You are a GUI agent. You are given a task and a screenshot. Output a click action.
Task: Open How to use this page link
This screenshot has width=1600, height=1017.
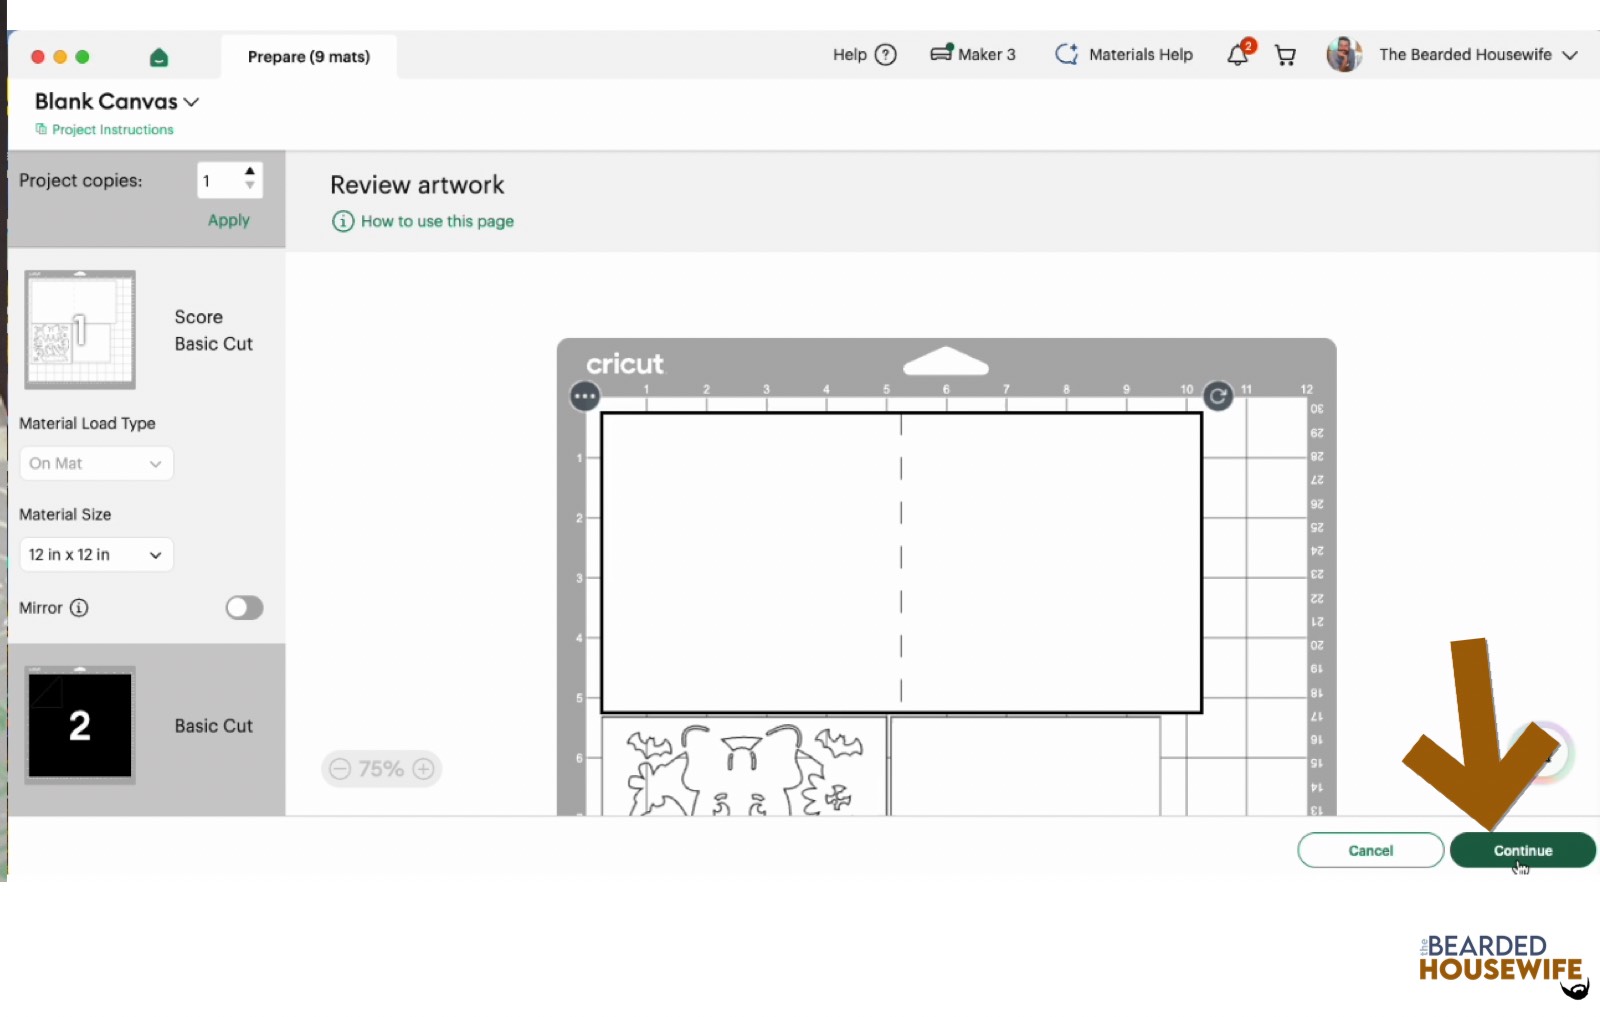click(437, 221)
